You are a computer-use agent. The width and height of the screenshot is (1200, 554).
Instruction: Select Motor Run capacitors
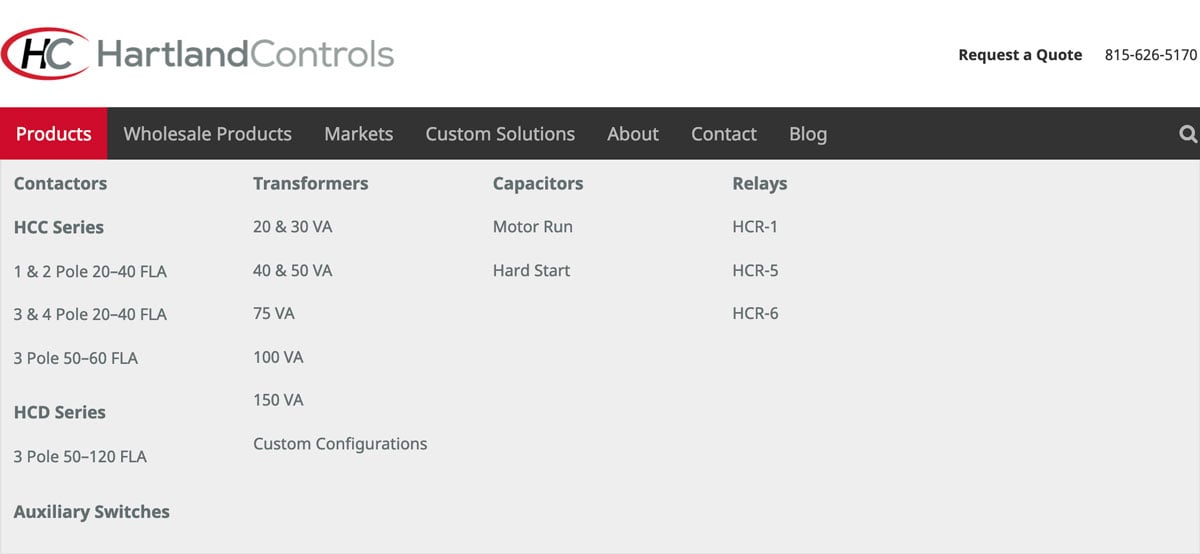point(533,227)
